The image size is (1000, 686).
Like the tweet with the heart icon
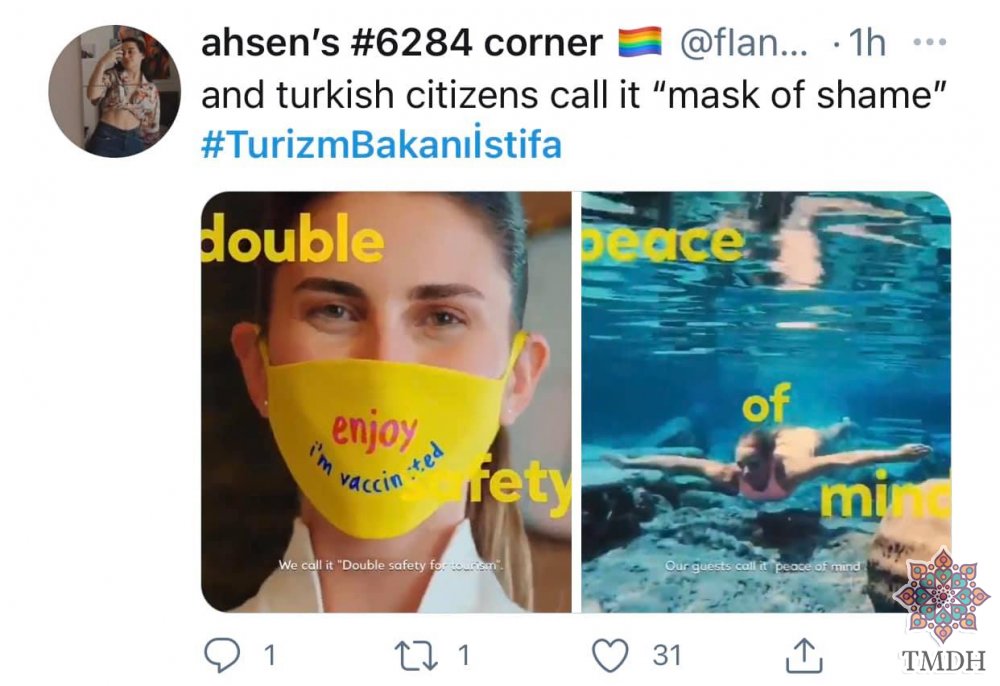point(610,655)
